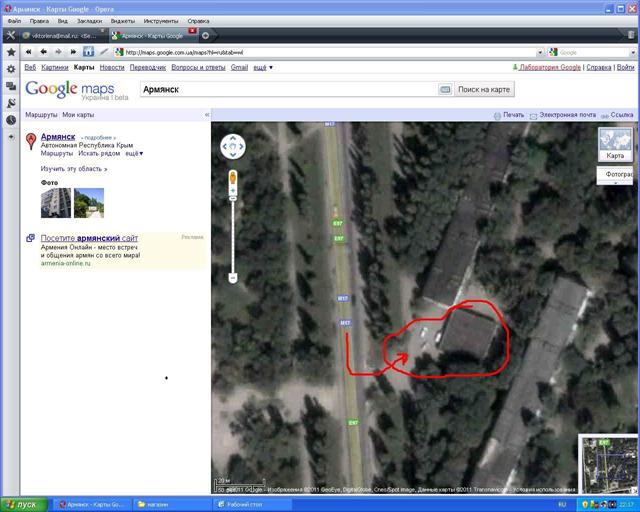Click the Поиск на карте button
640x512 pixels.
(484, 89)
